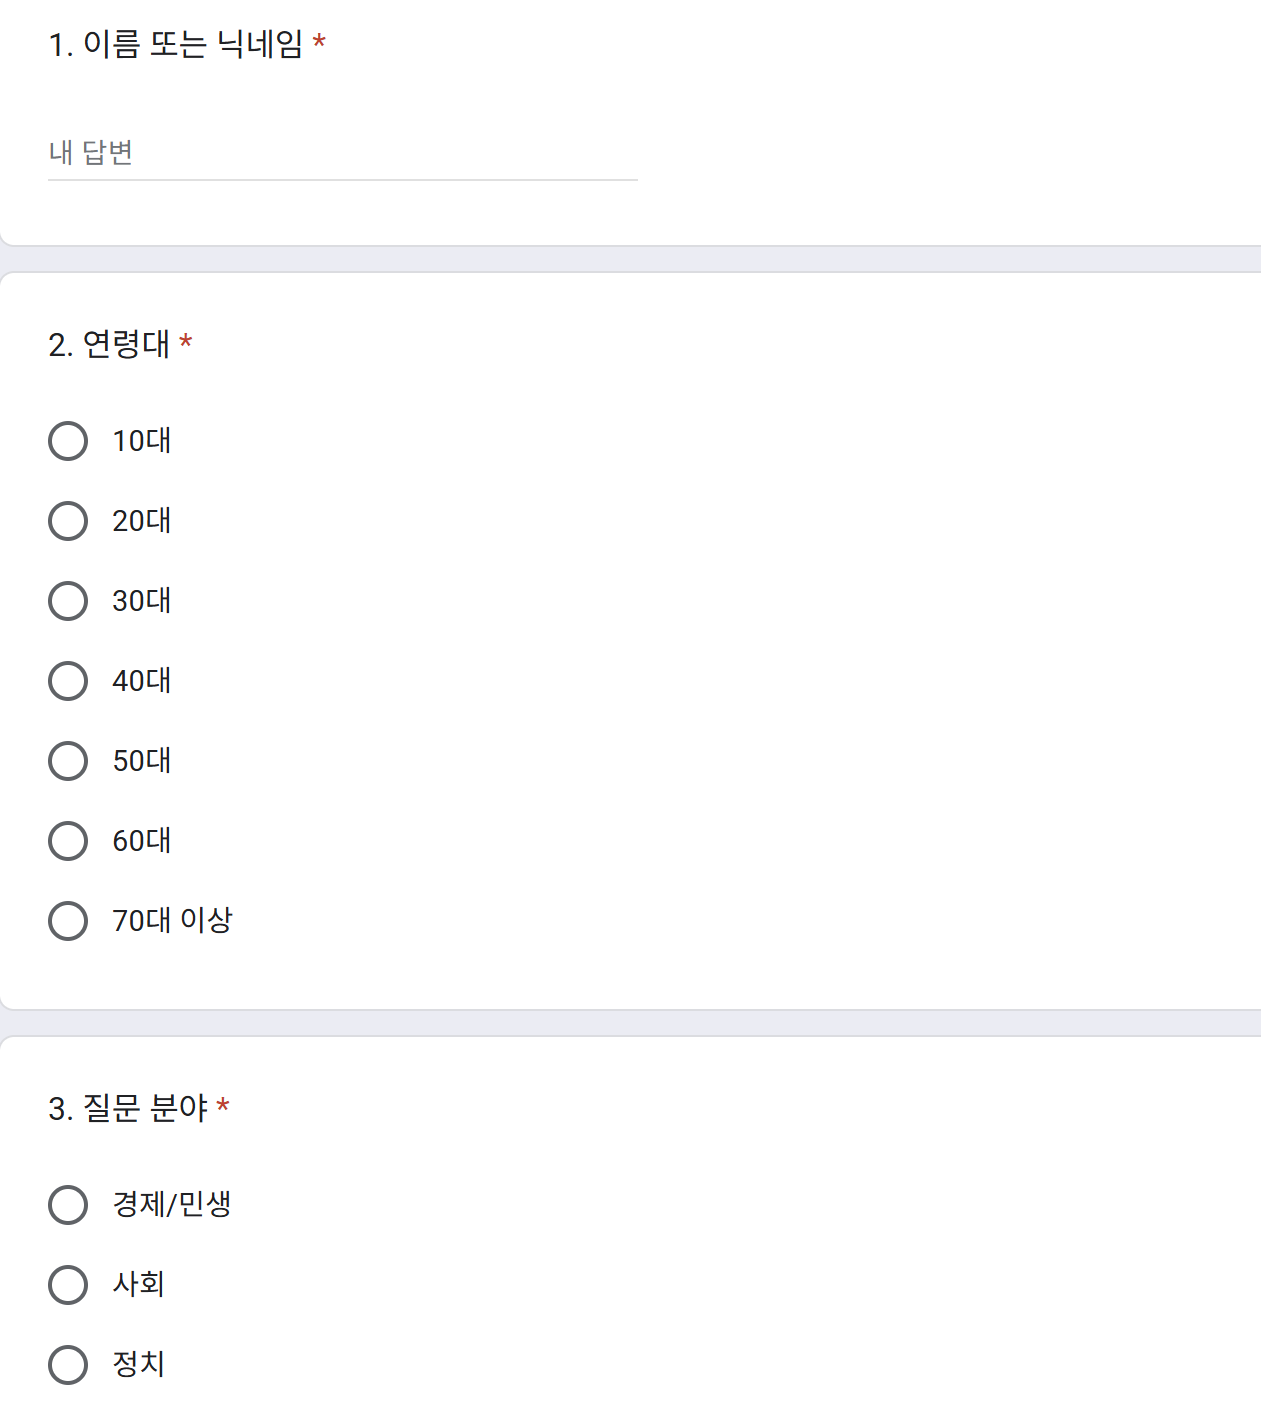Click the 내 답변 text input field
This screenshot has width=1261, height=1410.
(340, 152)
